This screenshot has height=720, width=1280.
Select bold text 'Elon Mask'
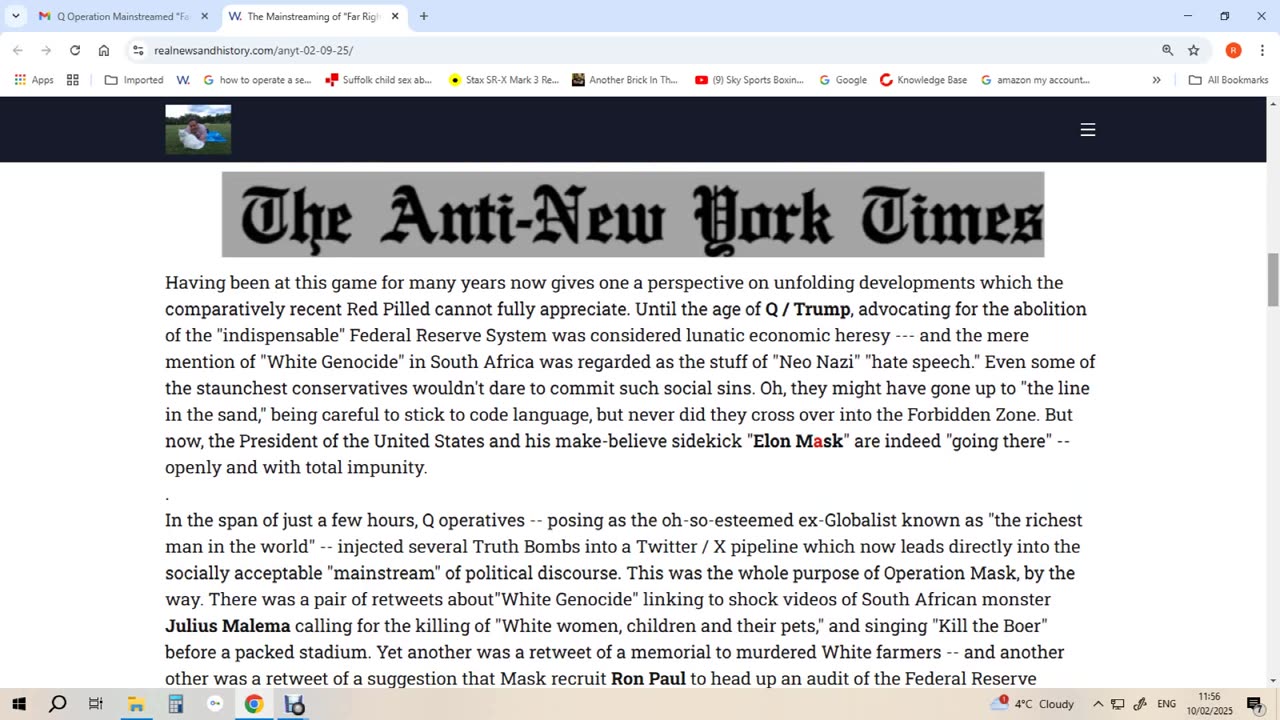798,441
